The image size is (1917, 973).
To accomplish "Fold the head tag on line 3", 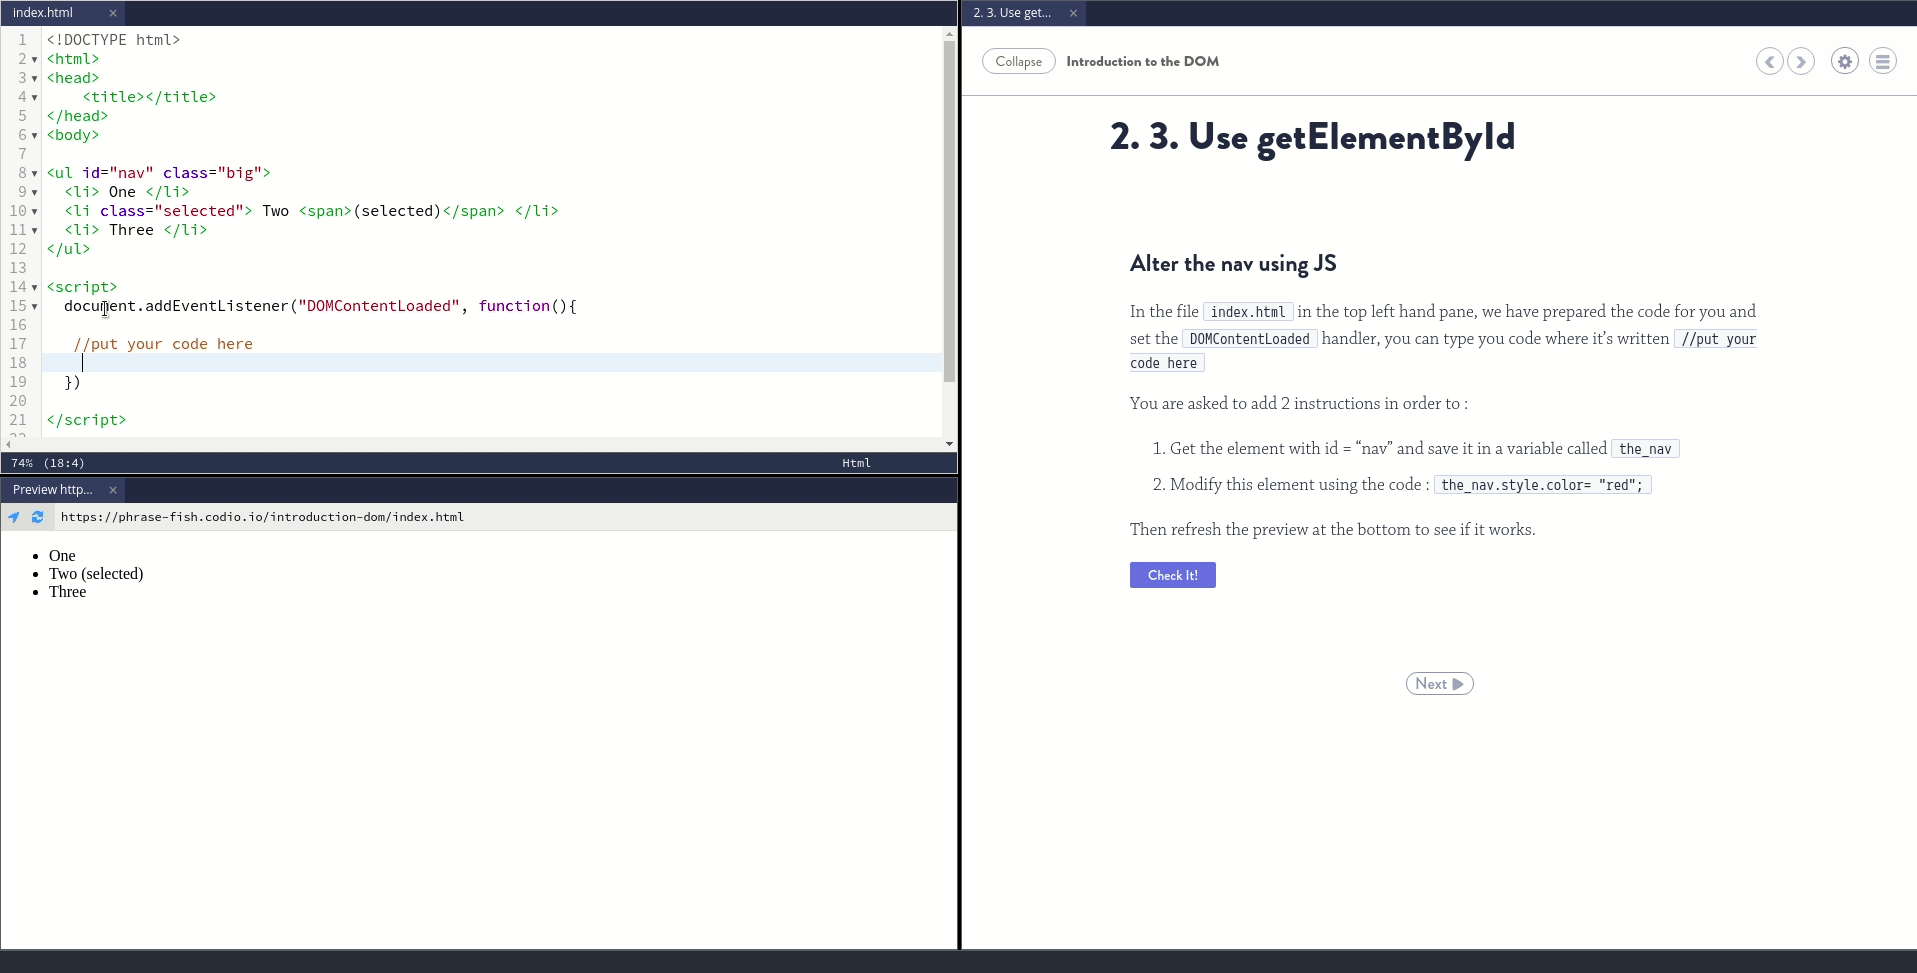I will [34, 79].
